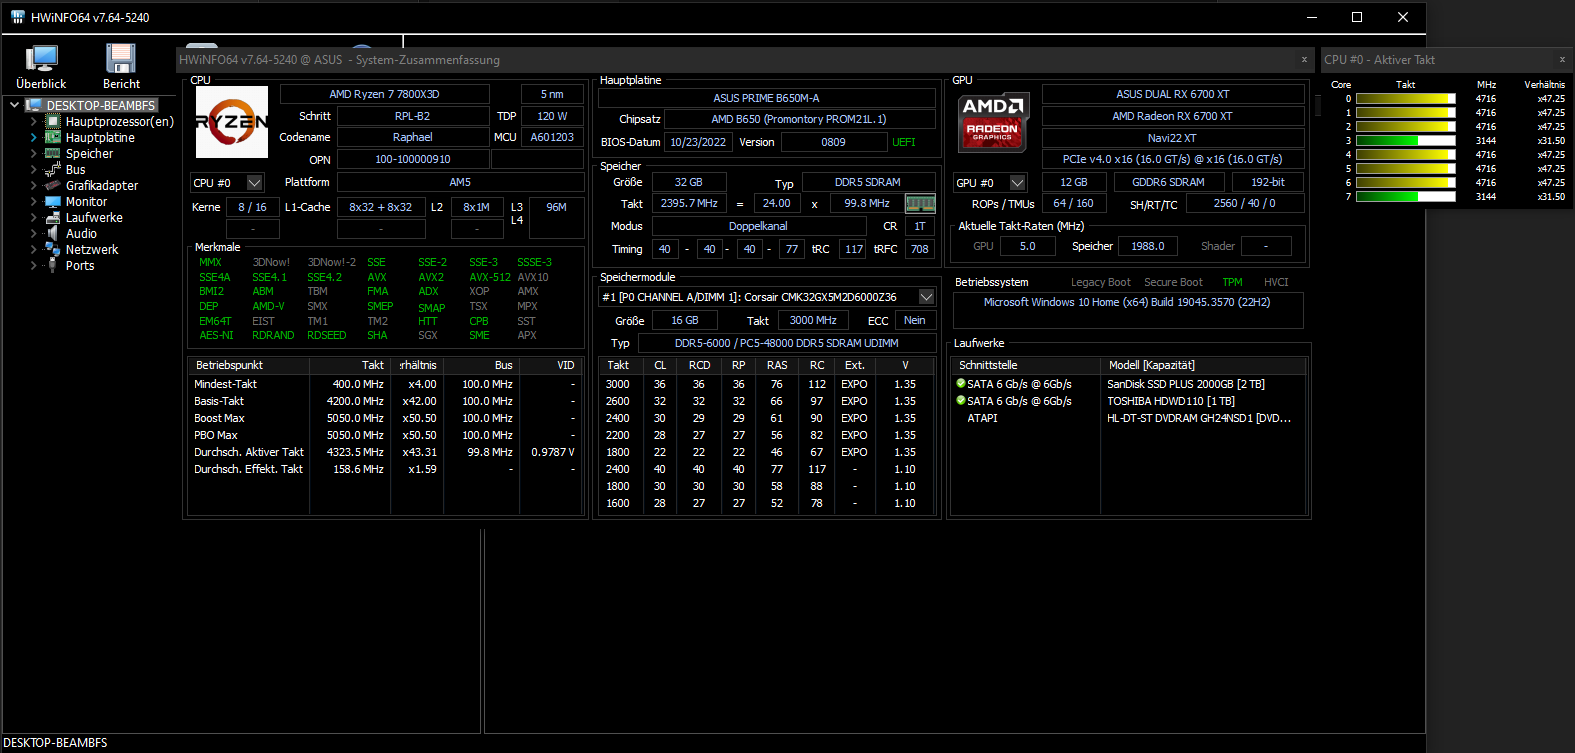Click the Monitor display icon in tree
This screenshot has width=1575, height=753.
pyautogui.click(x=53, y=202)
